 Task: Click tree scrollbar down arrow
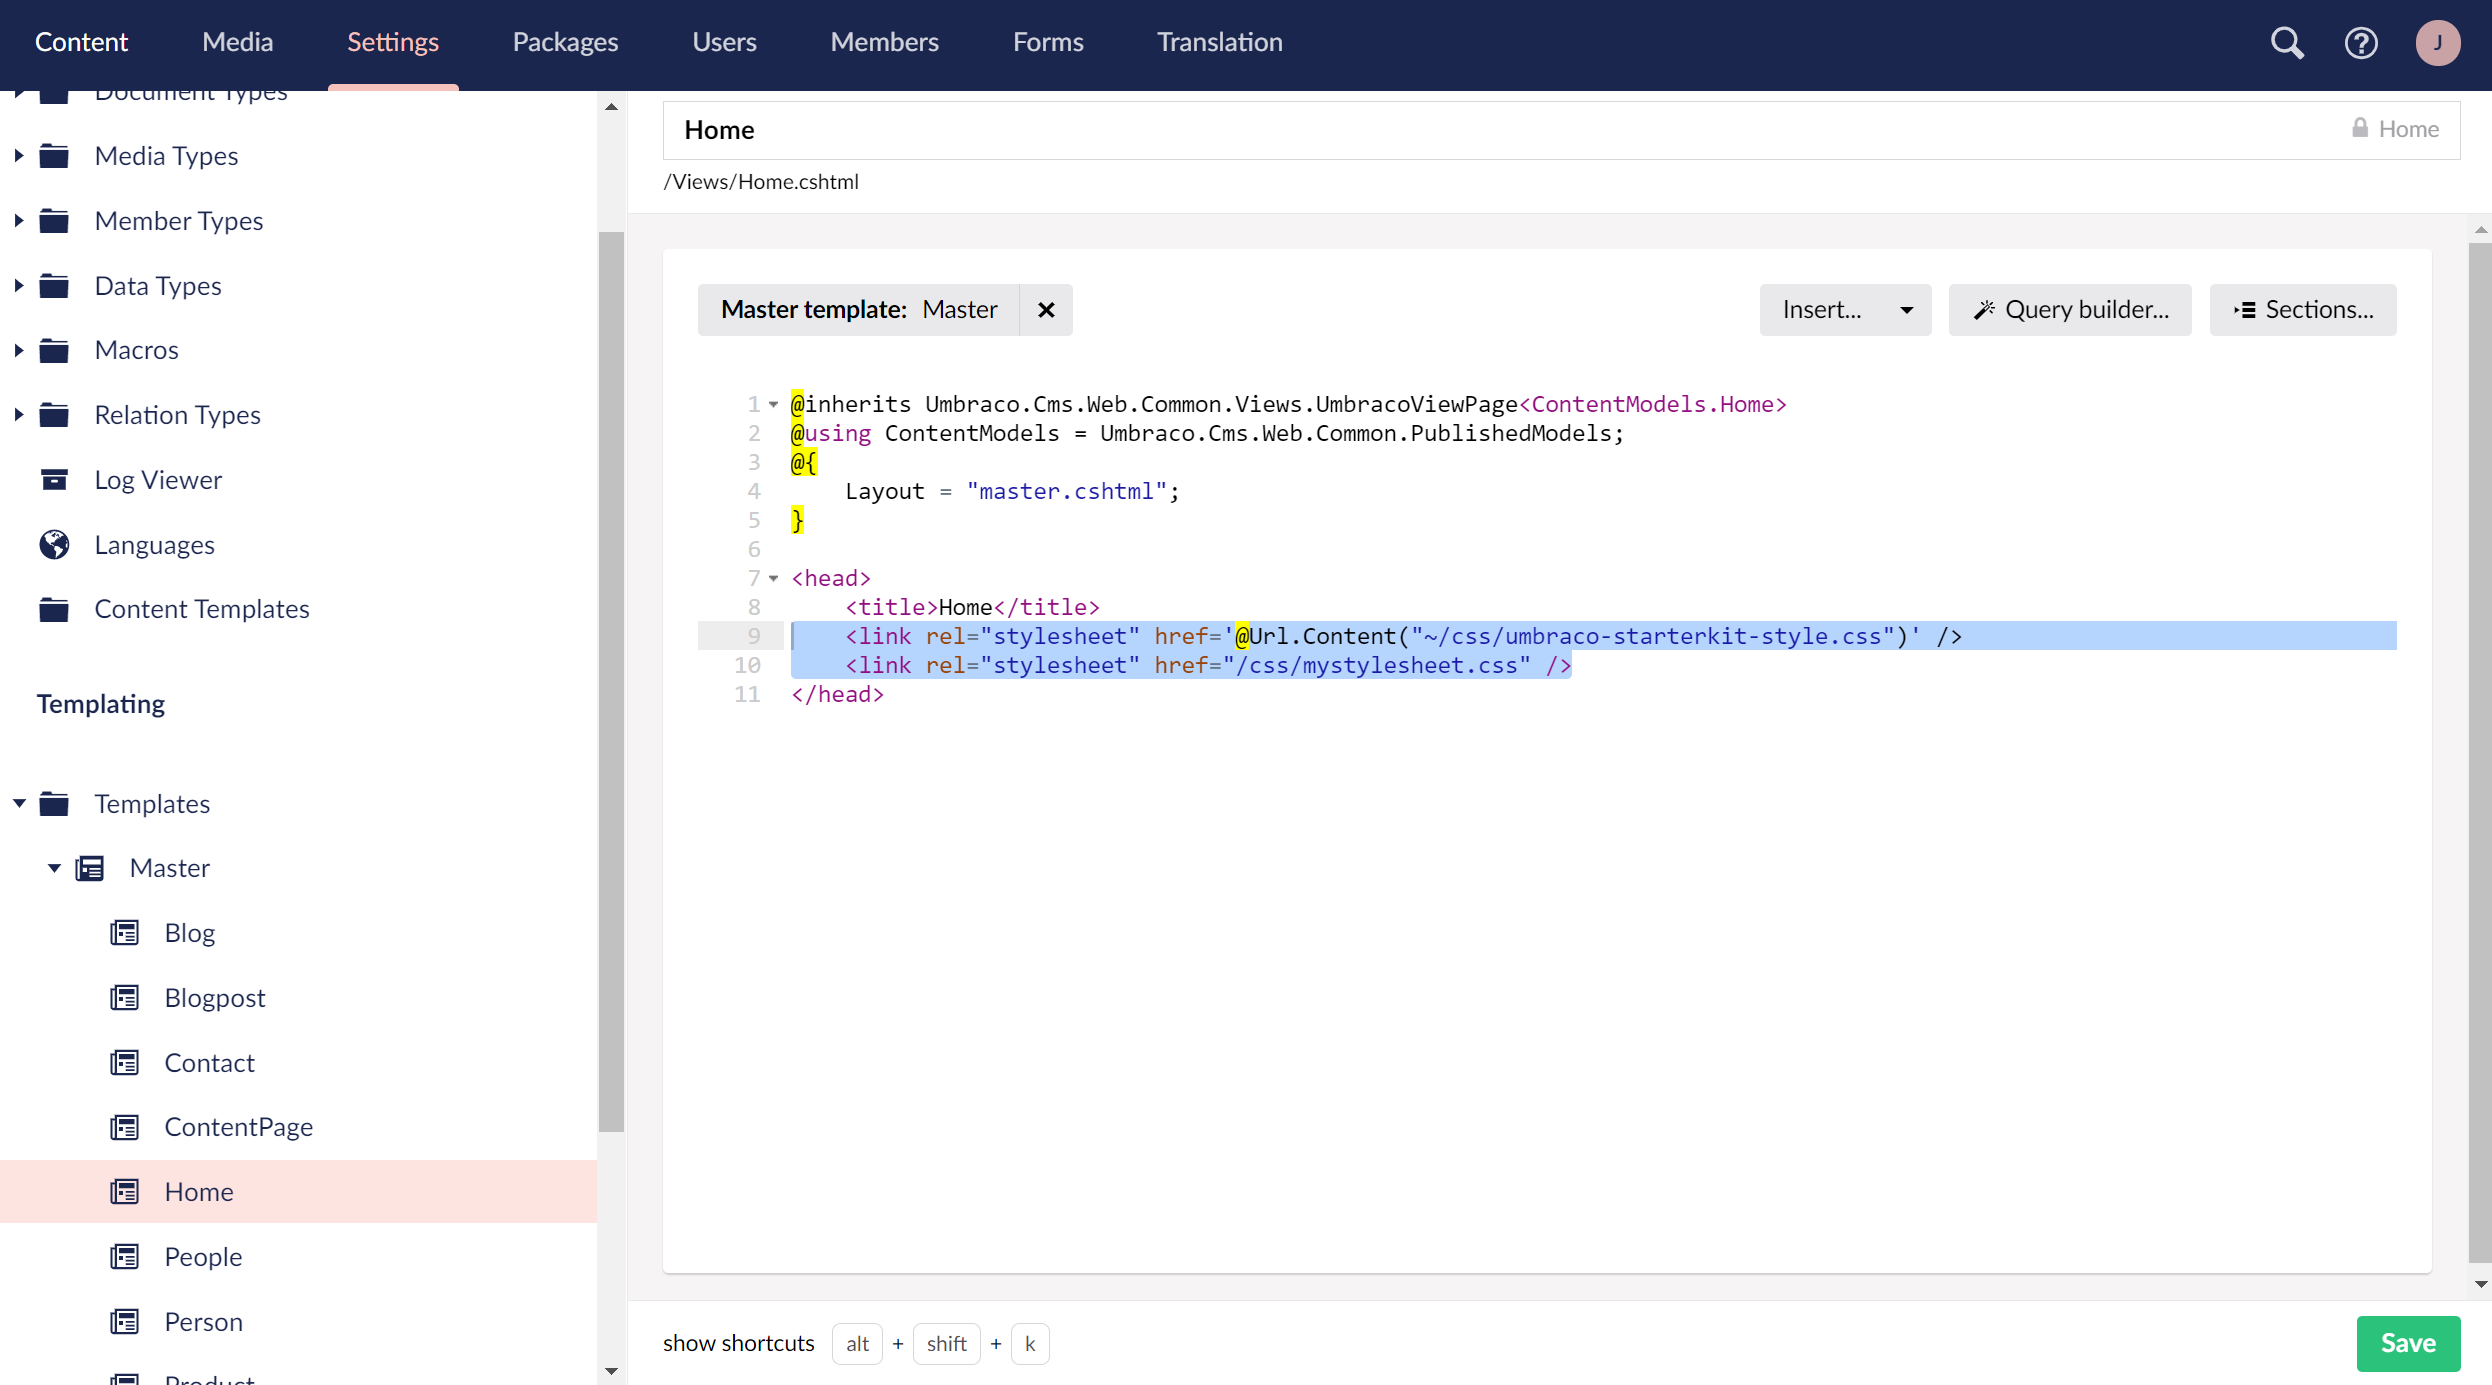(x=611, y=1371)
